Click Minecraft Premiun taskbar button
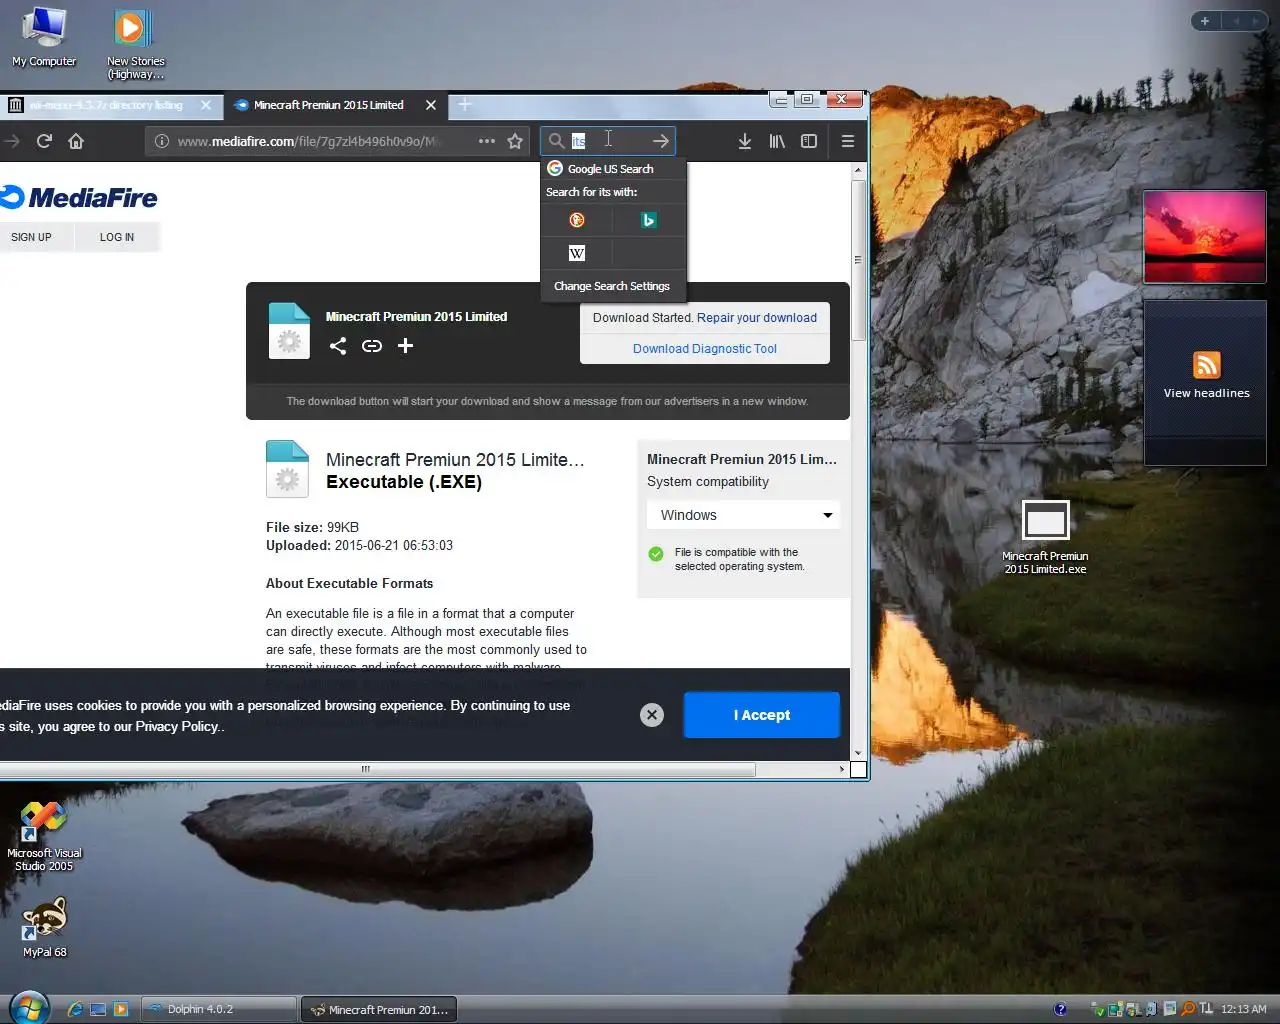The image size is (1280, 1024). [379, 1009]
